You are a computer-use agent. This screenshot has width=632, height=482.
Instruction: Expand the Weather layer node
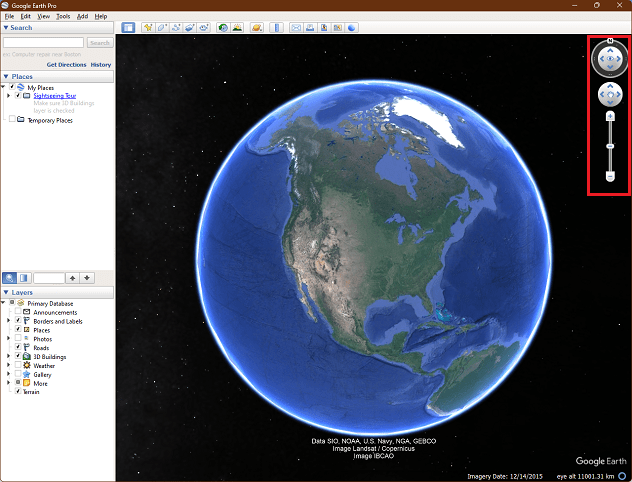[9, 365]
